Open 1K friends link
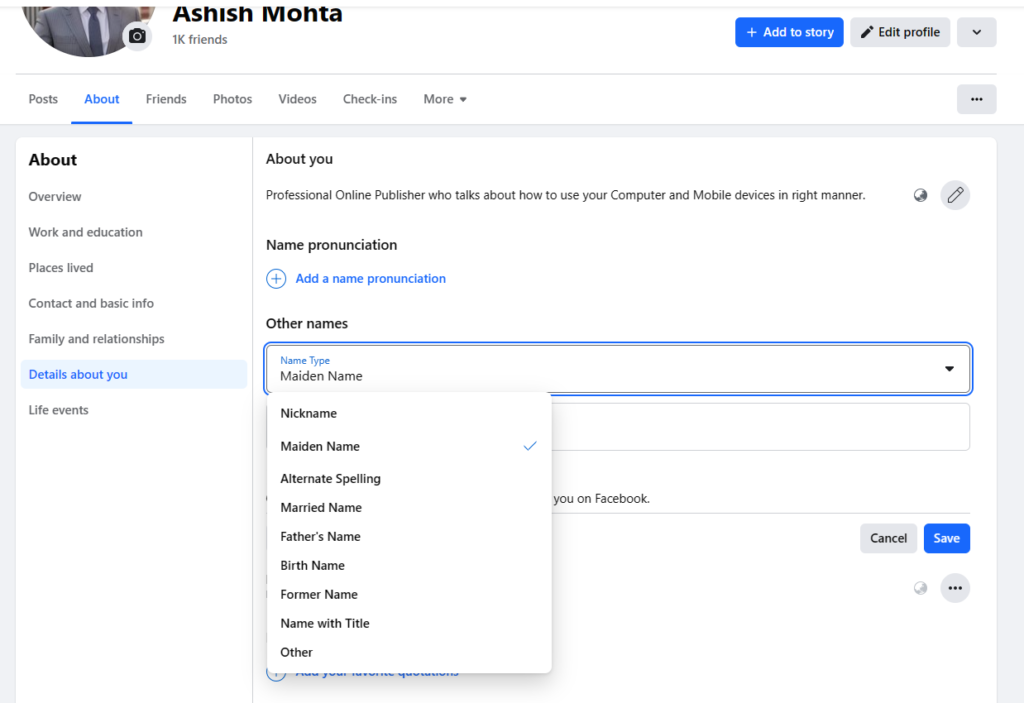The height and width of the screenshot is (703, 1024). click(x=200, y=39)
